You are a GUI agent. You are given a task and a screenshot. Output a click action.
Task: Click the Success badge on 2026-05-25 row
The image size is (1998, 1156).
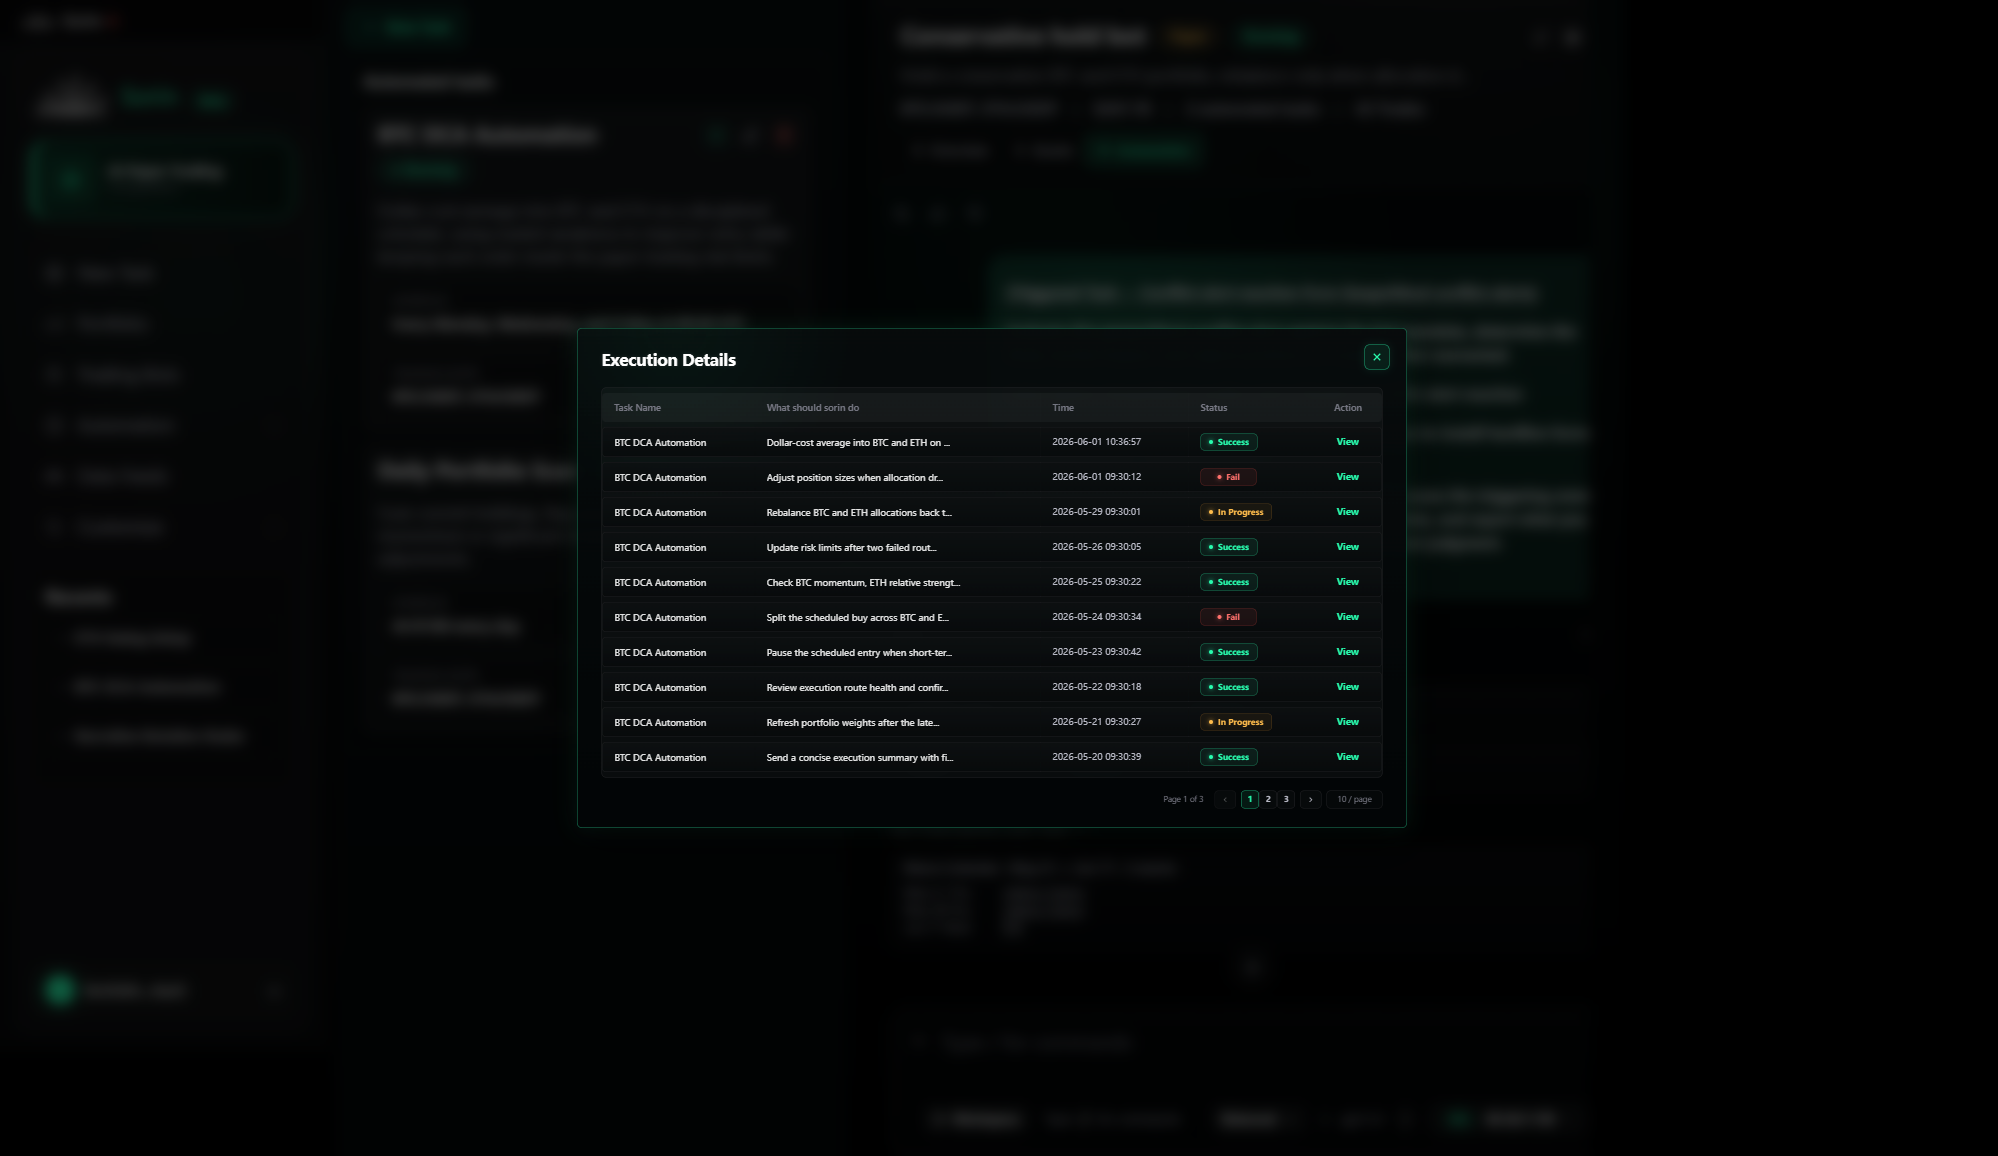(x=1229, y=582)
